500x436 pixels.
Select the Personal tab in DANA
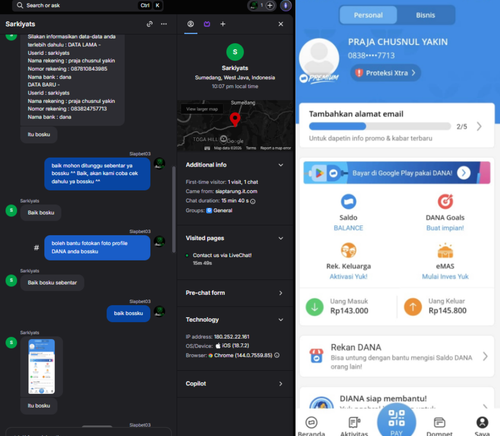click(x=368, y=15)
